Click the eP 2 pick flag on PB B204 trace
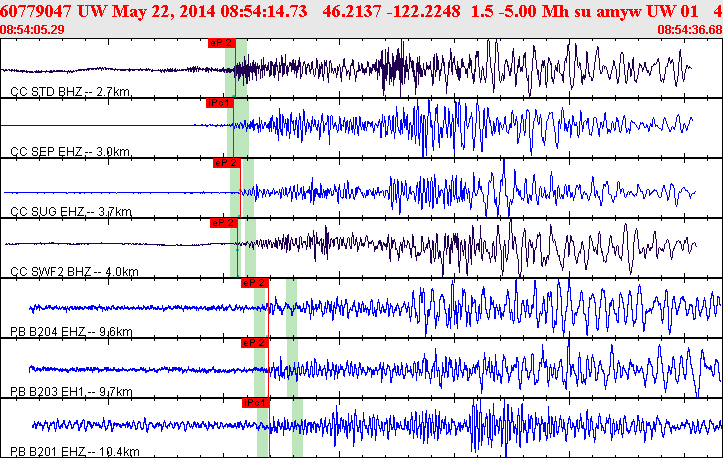 pyautogui.click(x=255, y=283)
